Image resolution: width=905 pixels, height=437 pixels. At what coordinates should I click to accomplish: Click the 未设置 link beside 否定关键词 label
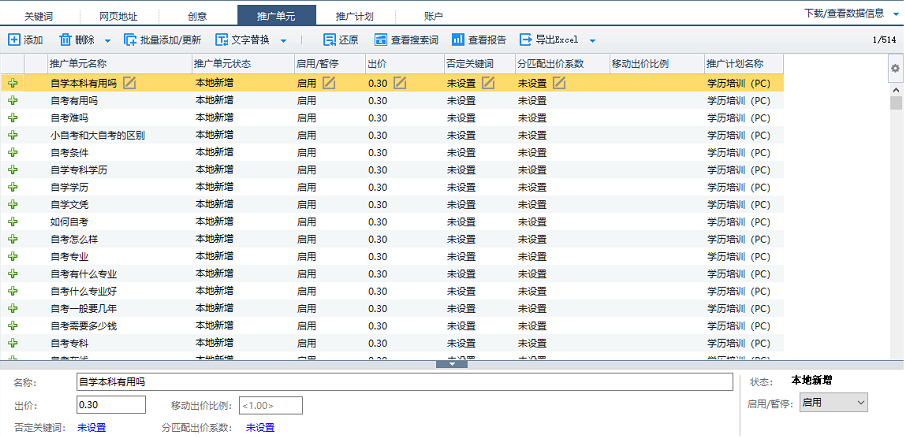point(91,428)
